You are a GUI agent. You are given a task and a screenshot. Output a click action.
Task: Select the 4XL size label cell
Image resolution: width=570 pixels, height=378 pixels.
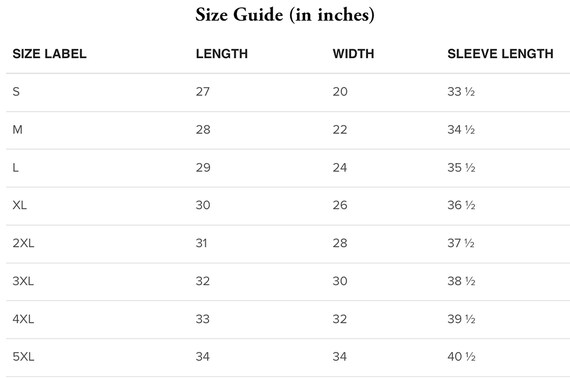click(x=23, y=319)
